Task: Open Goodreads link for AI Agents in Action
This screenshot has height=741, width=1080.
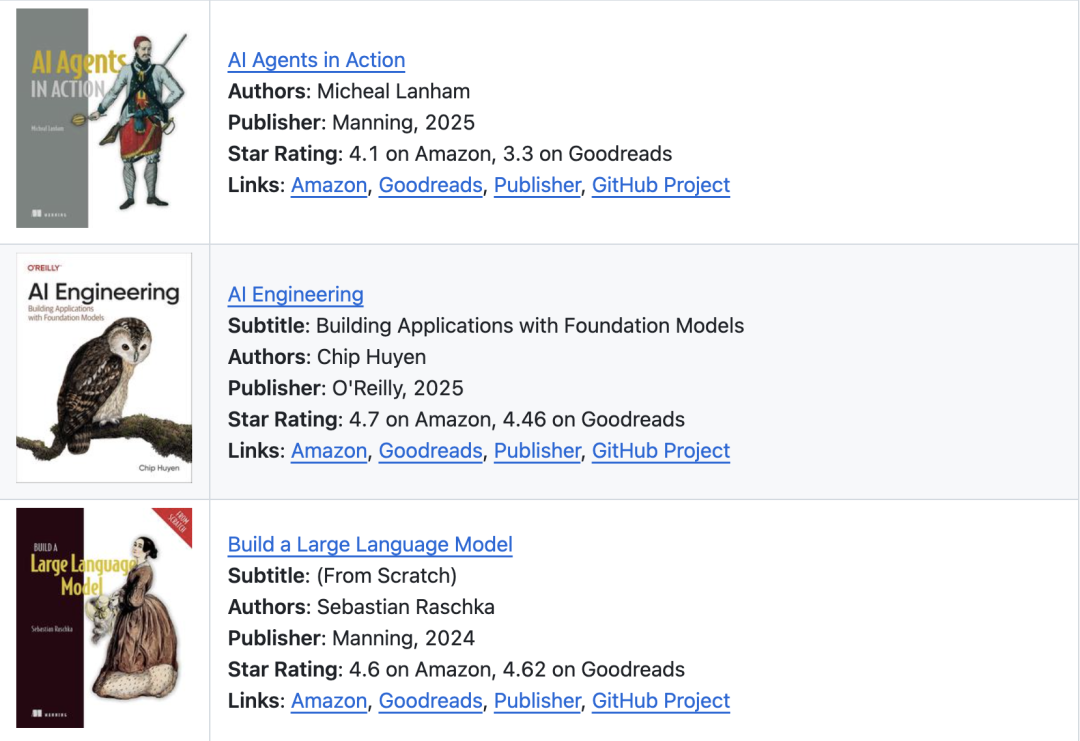Action: [430, 185]
